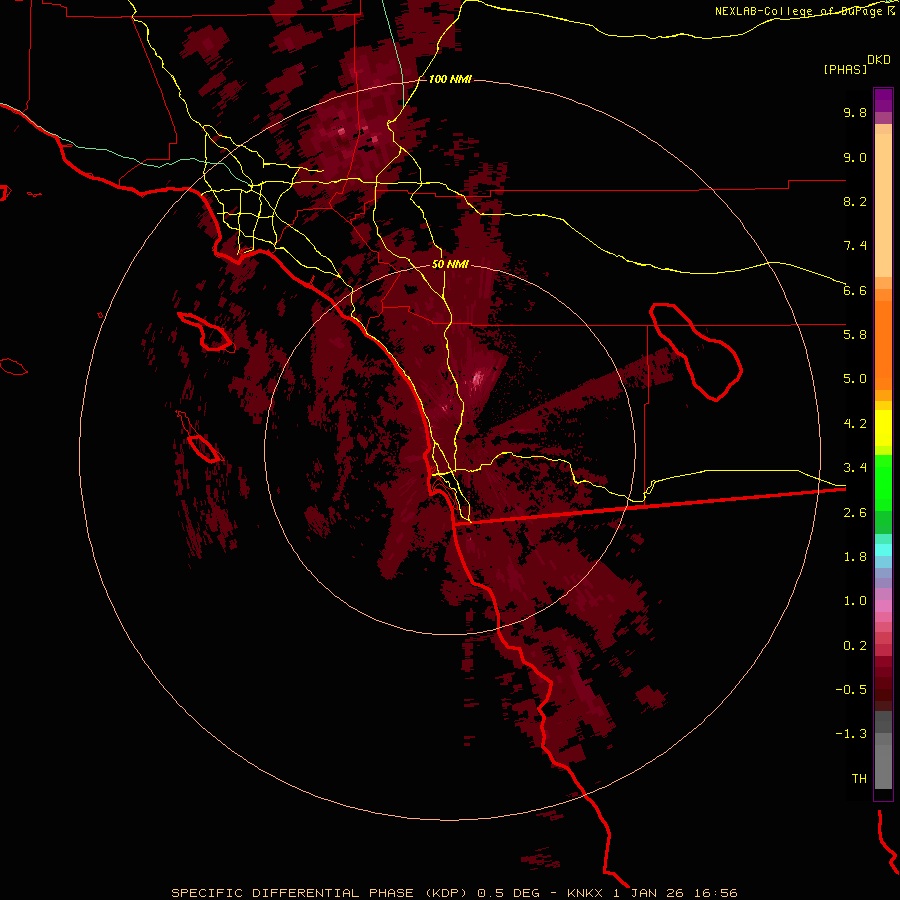
Task: Click the 1.0 value on color scale
Action: tap(855, 601)
